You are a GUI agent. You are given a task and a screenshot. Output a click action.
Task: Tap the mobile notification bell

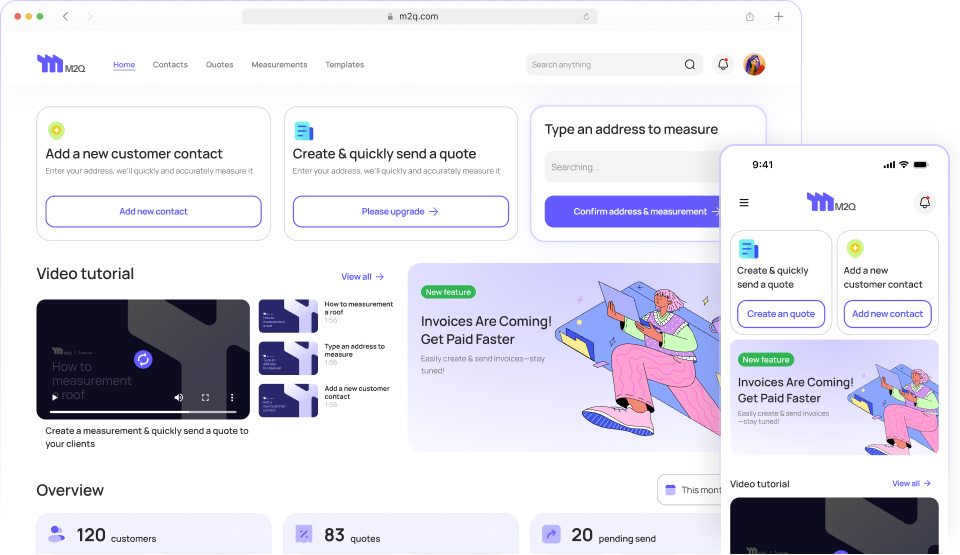(924, 203)
